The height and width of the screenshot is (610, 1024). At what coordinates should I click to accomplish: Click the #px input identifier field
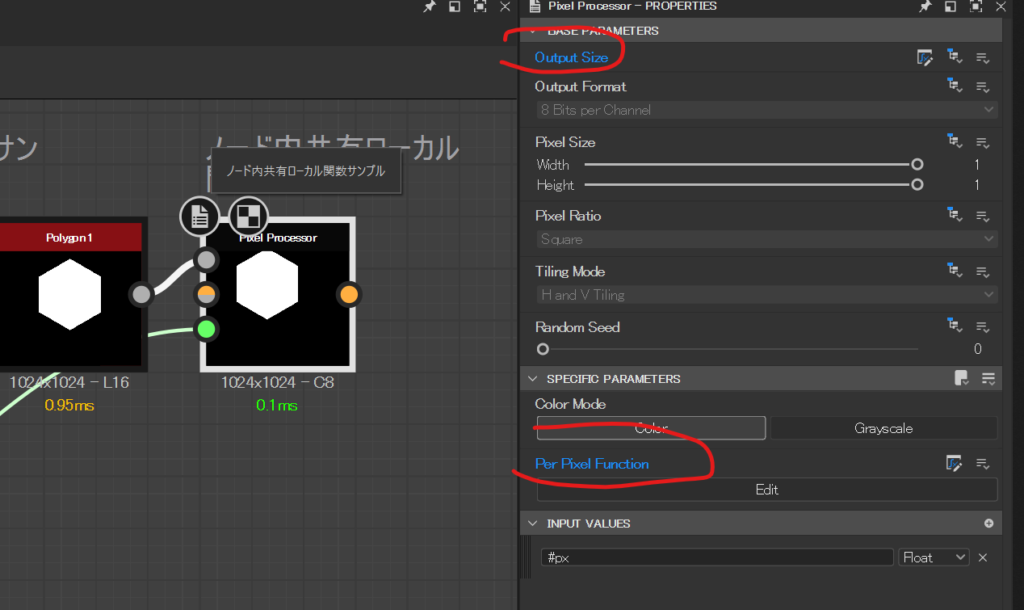point(715,558)
